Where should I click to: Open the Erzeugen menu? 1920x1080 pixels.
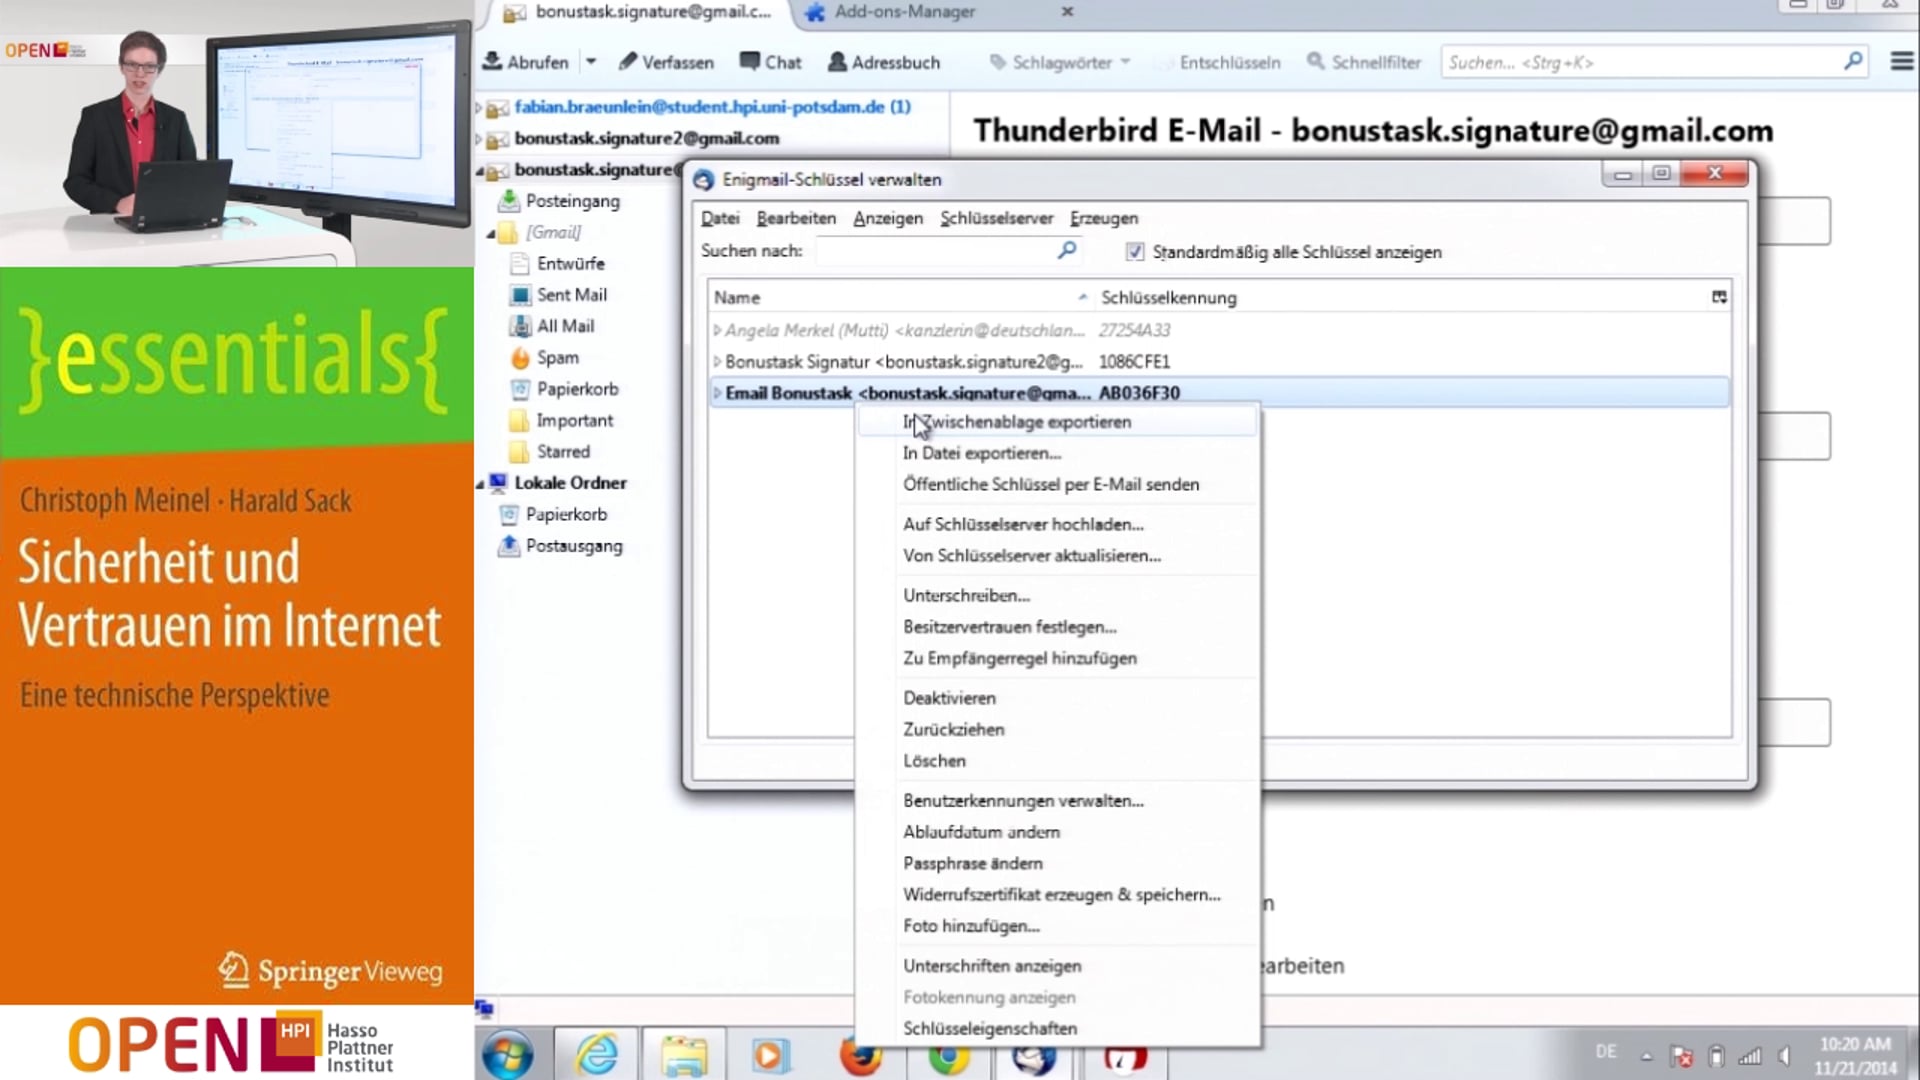tap(1103, 218)
